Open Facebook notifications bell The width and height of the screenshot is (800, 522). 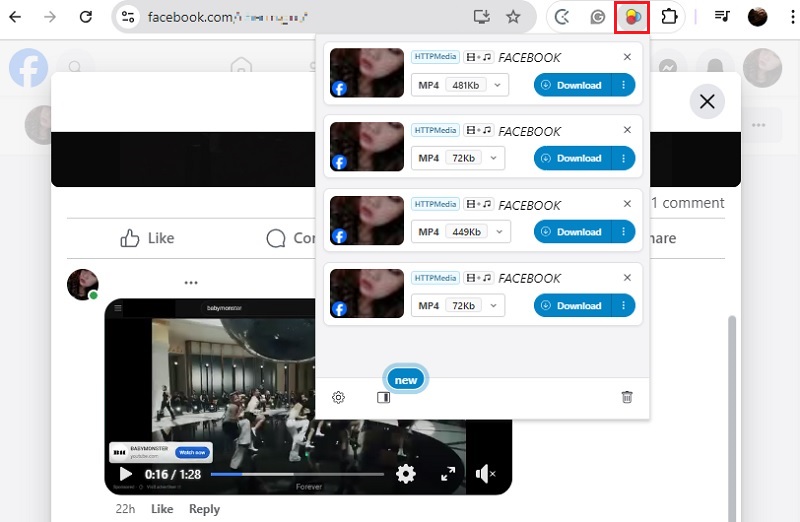click(715, 68)
